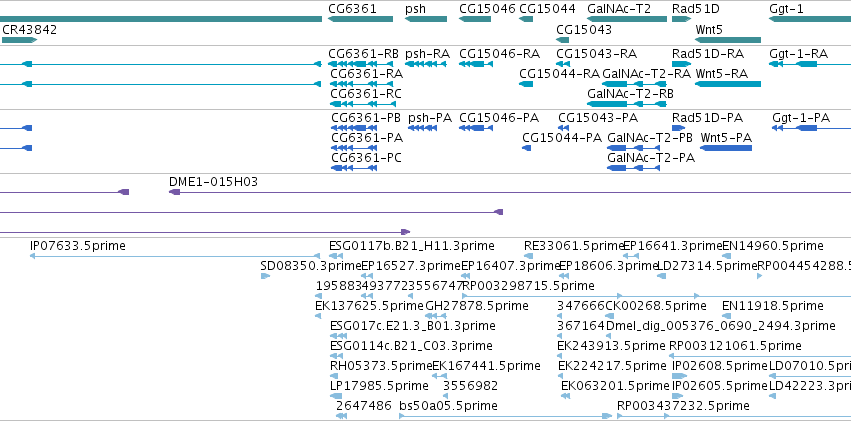This screenshot has height=421, width=851.
Task: Open the LD27314.5prime EST
Action: coord(661,276)
